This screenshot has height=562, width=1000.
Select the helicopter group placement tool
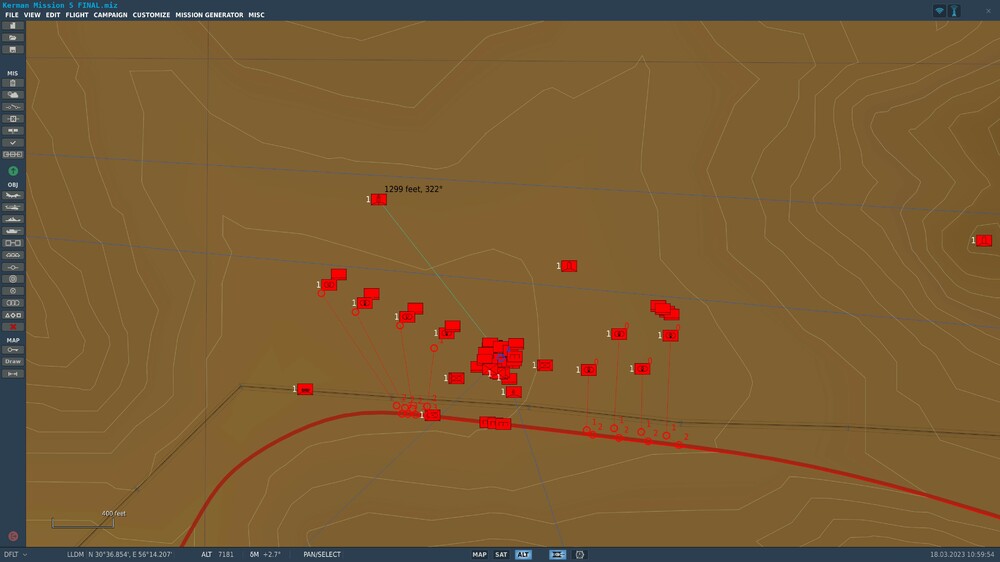[x=13, y=207]
